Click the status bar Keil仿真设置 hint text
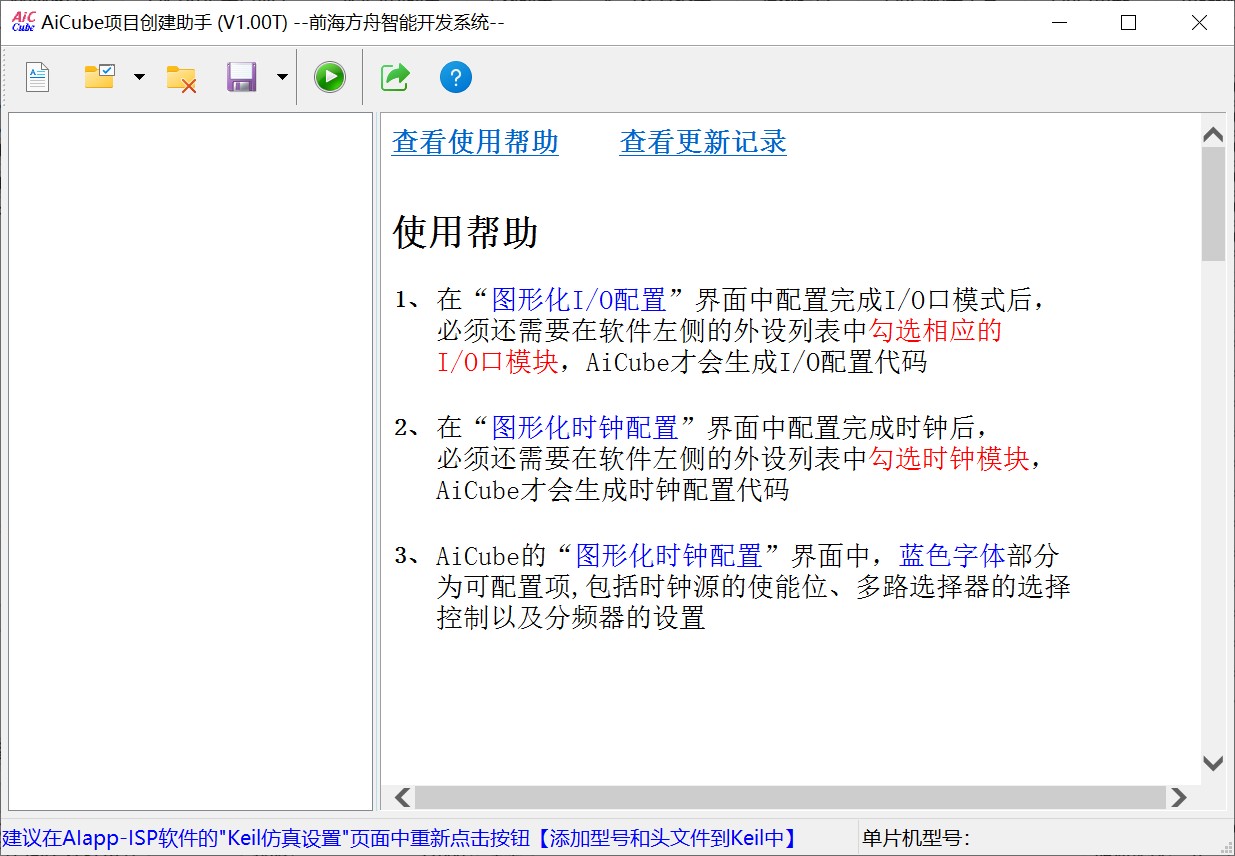Screen dimensions: 1235x856 click(400, 838)
